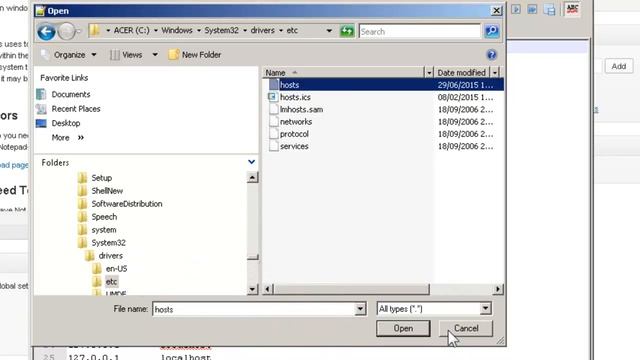Click the Back arrow navigation button
The width and height of the screenshot is (640, 360).
[46, 31]
